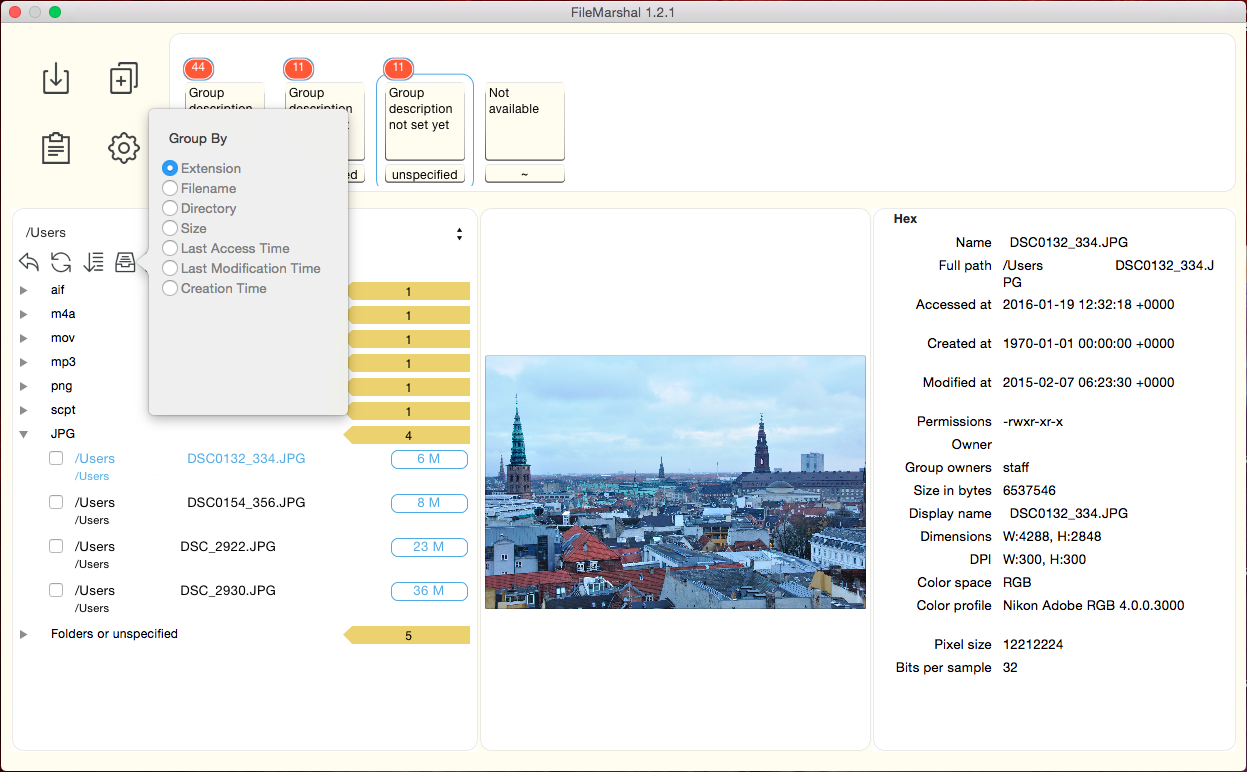Check the DSC0132_334.JPG checkbox
The height and width of the screenshot is (772, 1247).
[57, 458]
